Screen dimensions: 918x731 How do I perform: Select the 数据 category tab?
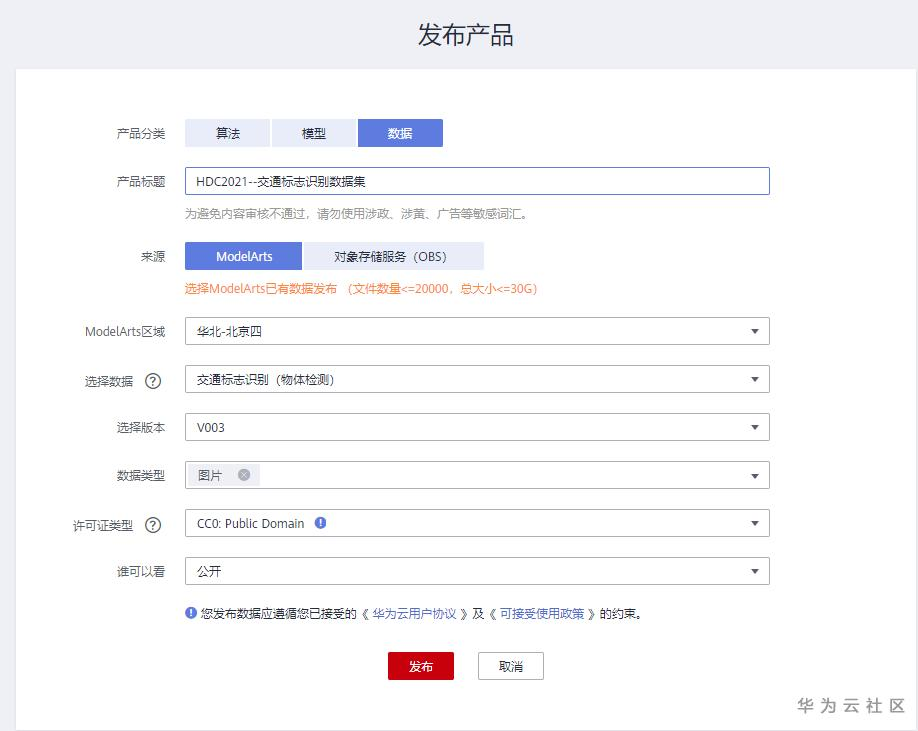click(x=400, y=132)
